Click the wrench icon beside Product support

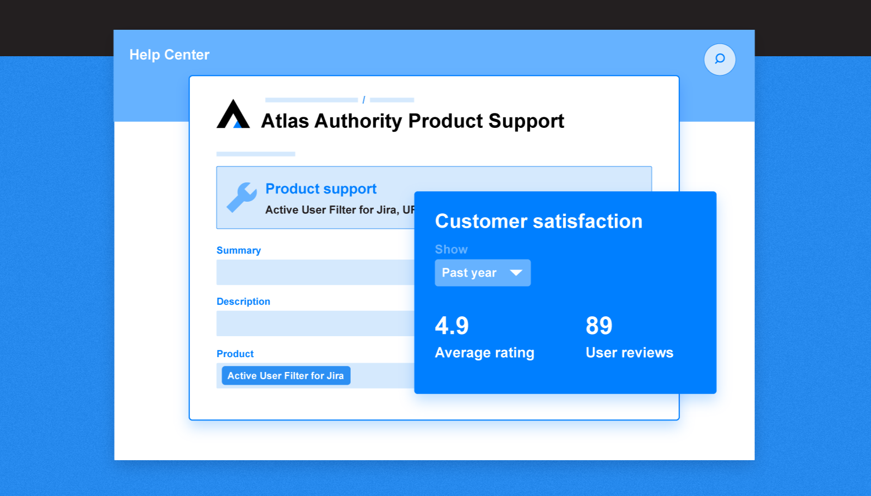coord(241,196)
